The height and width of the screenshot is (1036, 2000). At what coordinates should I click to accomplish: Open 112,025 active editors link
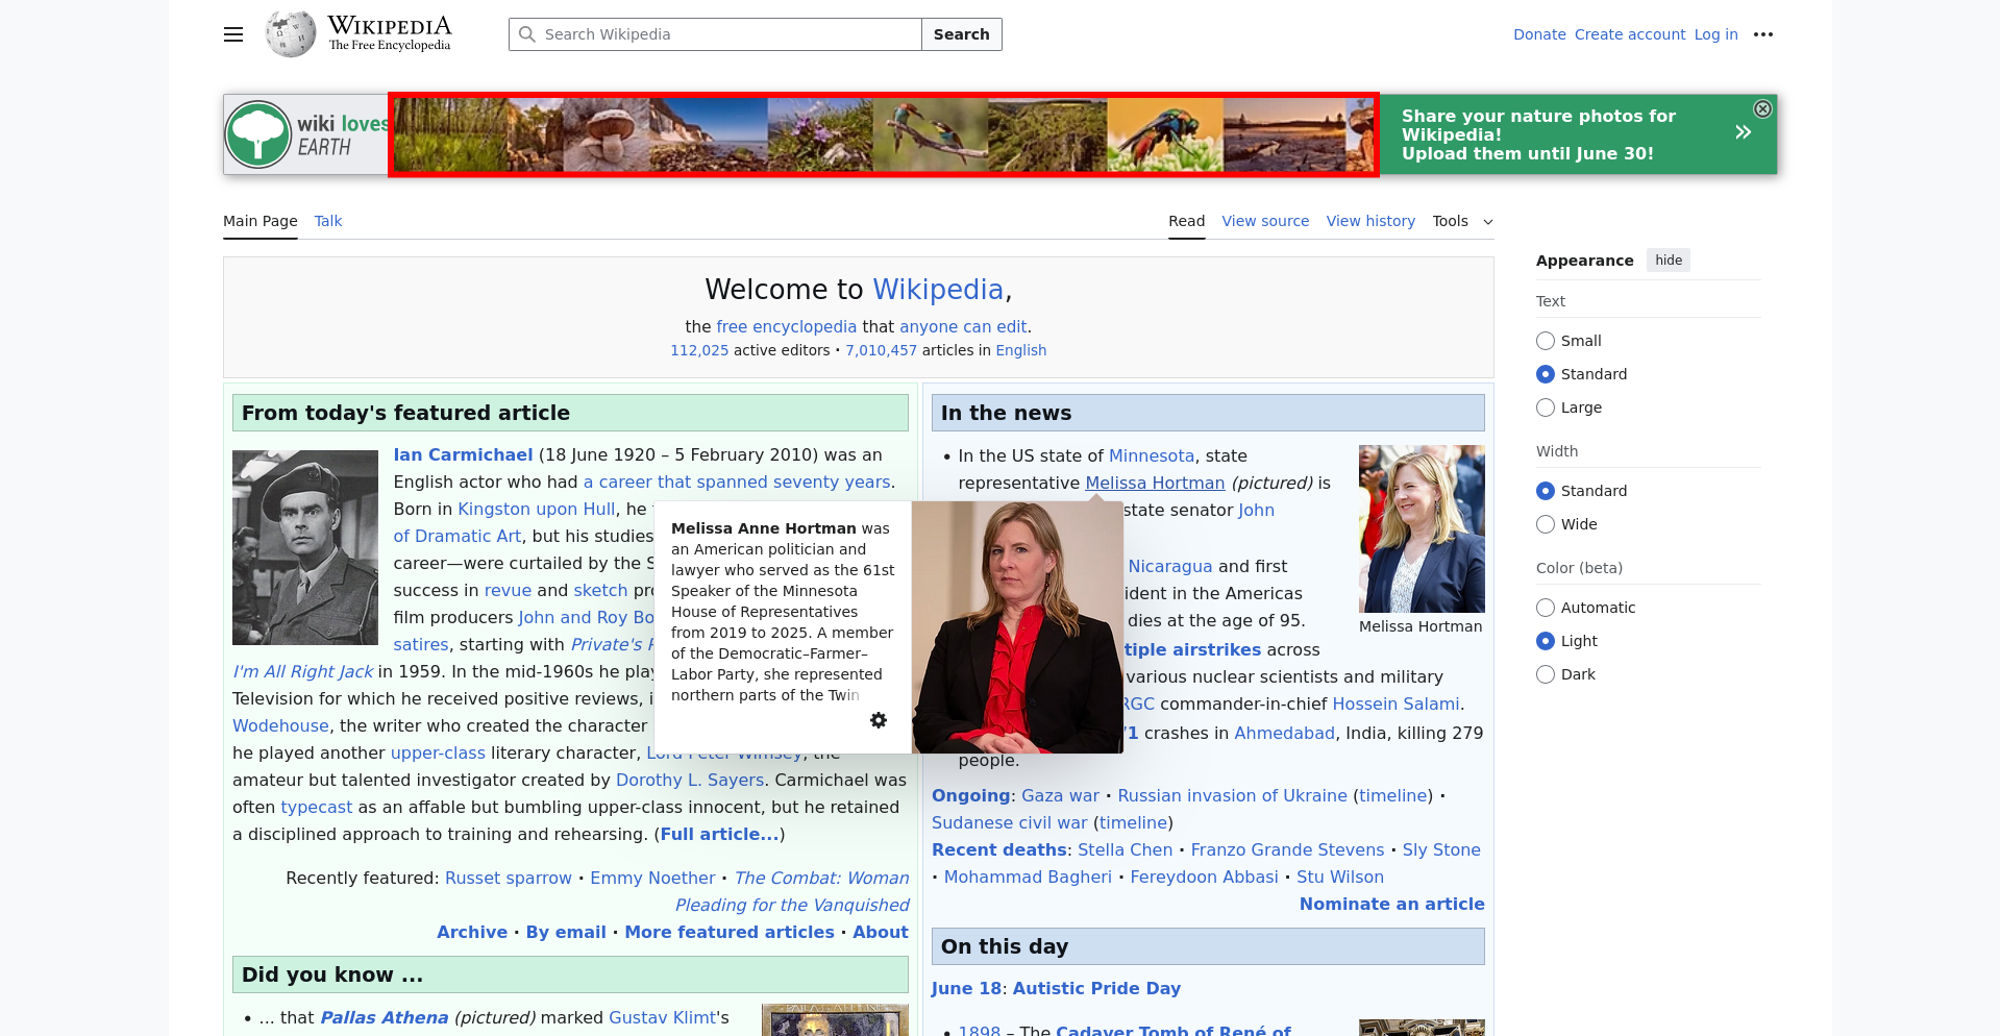(x=699, y=351)
